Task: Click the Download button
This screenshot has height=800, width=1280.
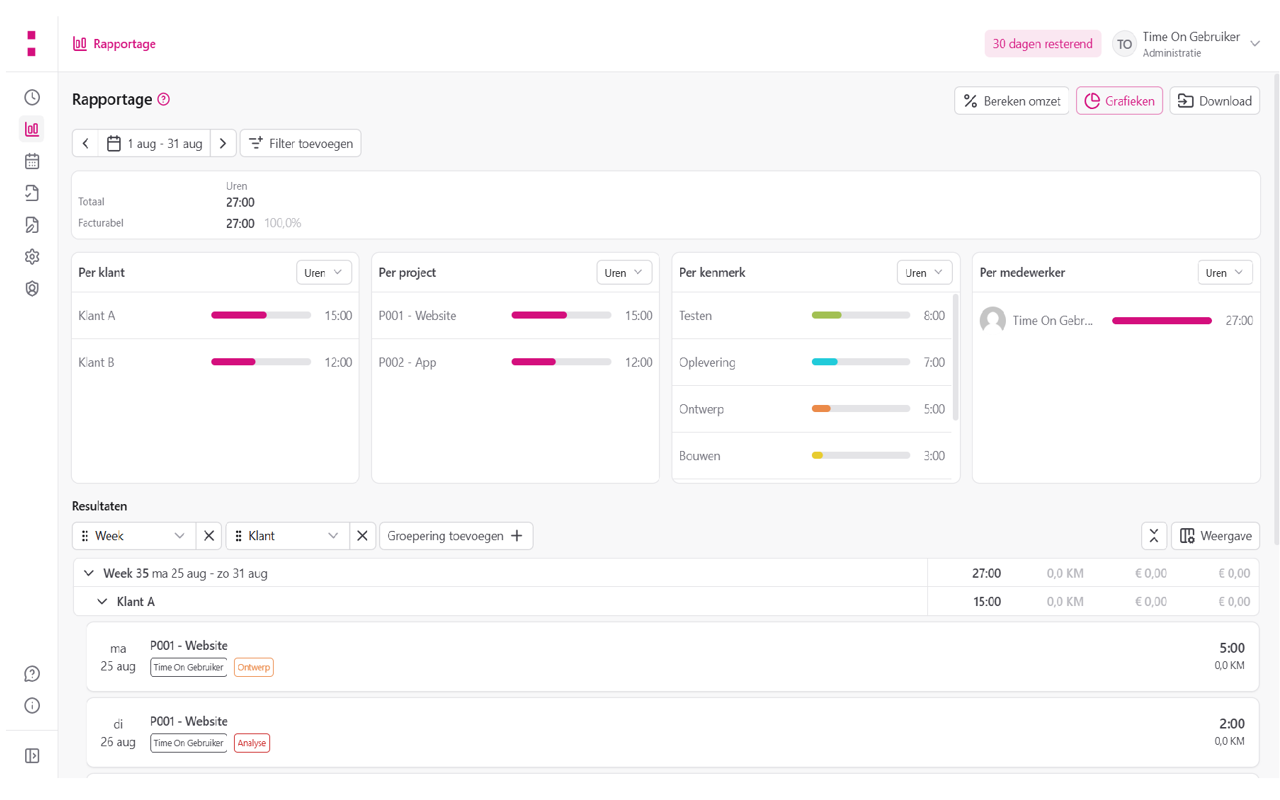Action: [x=1214, y=101]
